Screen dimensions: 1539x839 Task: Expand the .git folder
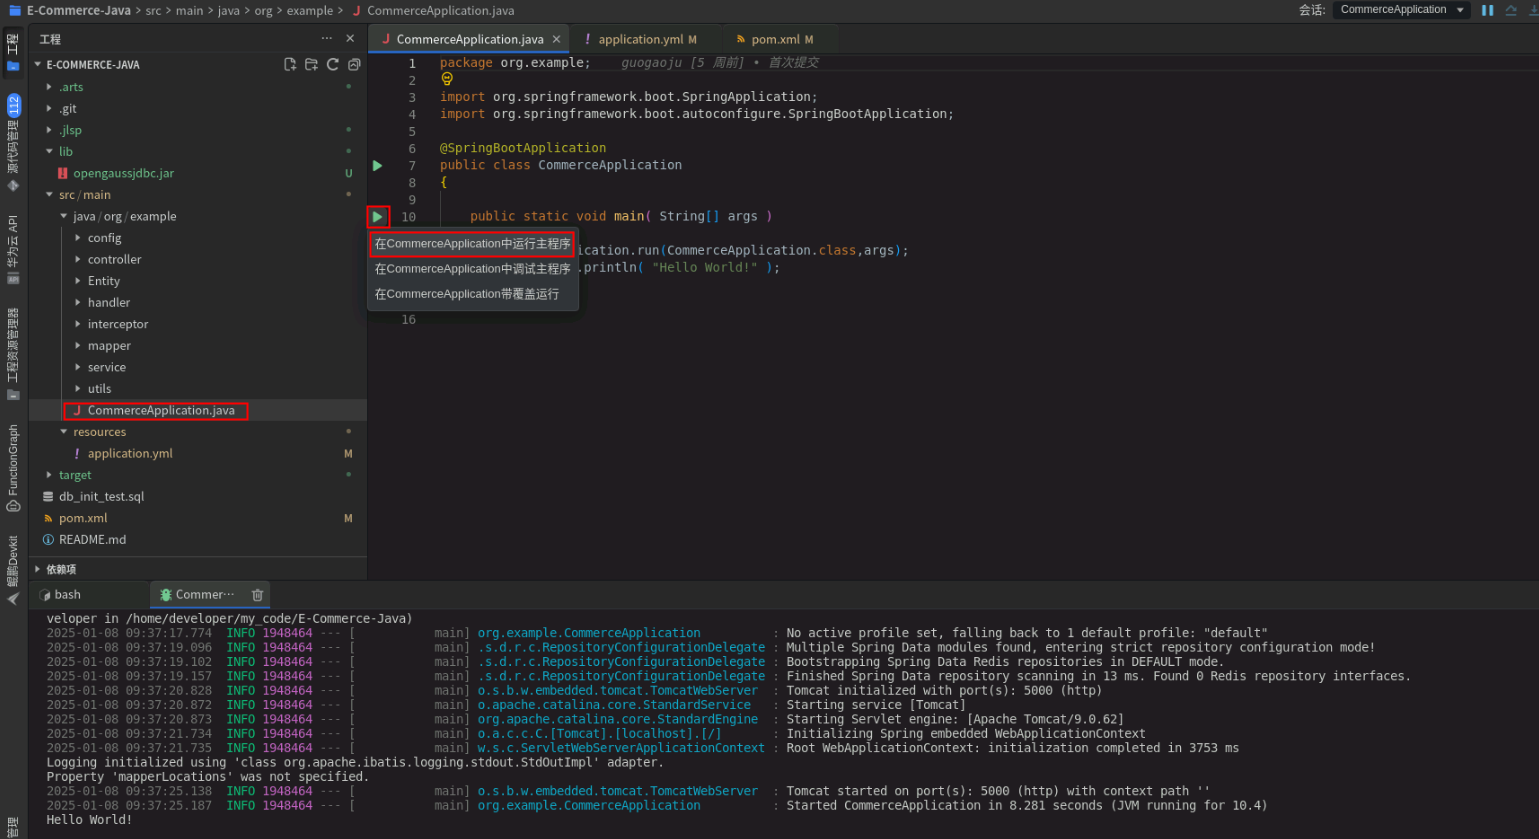pos(49,108)
